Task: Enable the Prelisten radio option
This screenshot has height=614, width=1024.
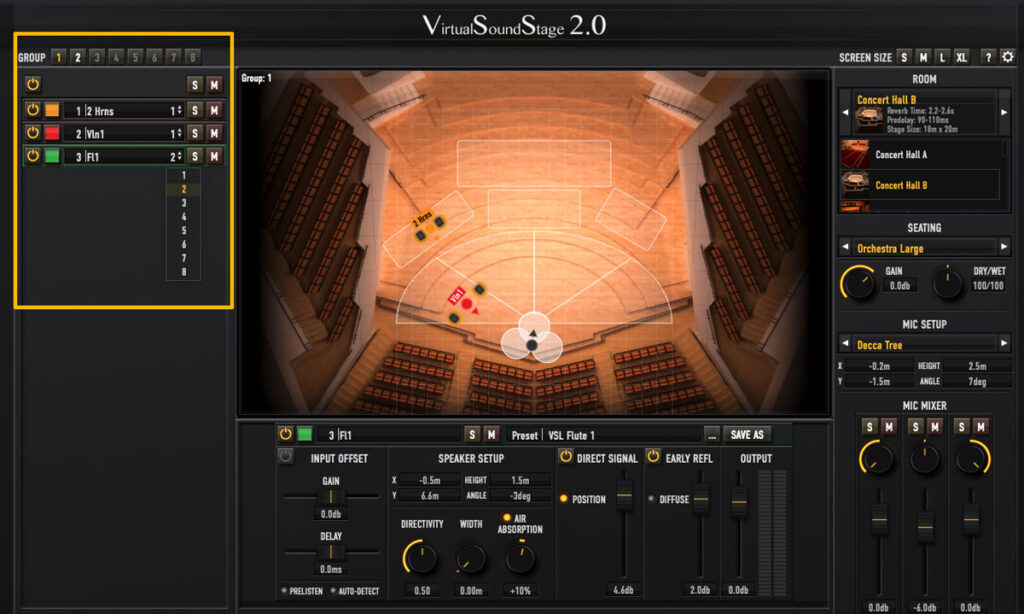Action: click(285, 591)
